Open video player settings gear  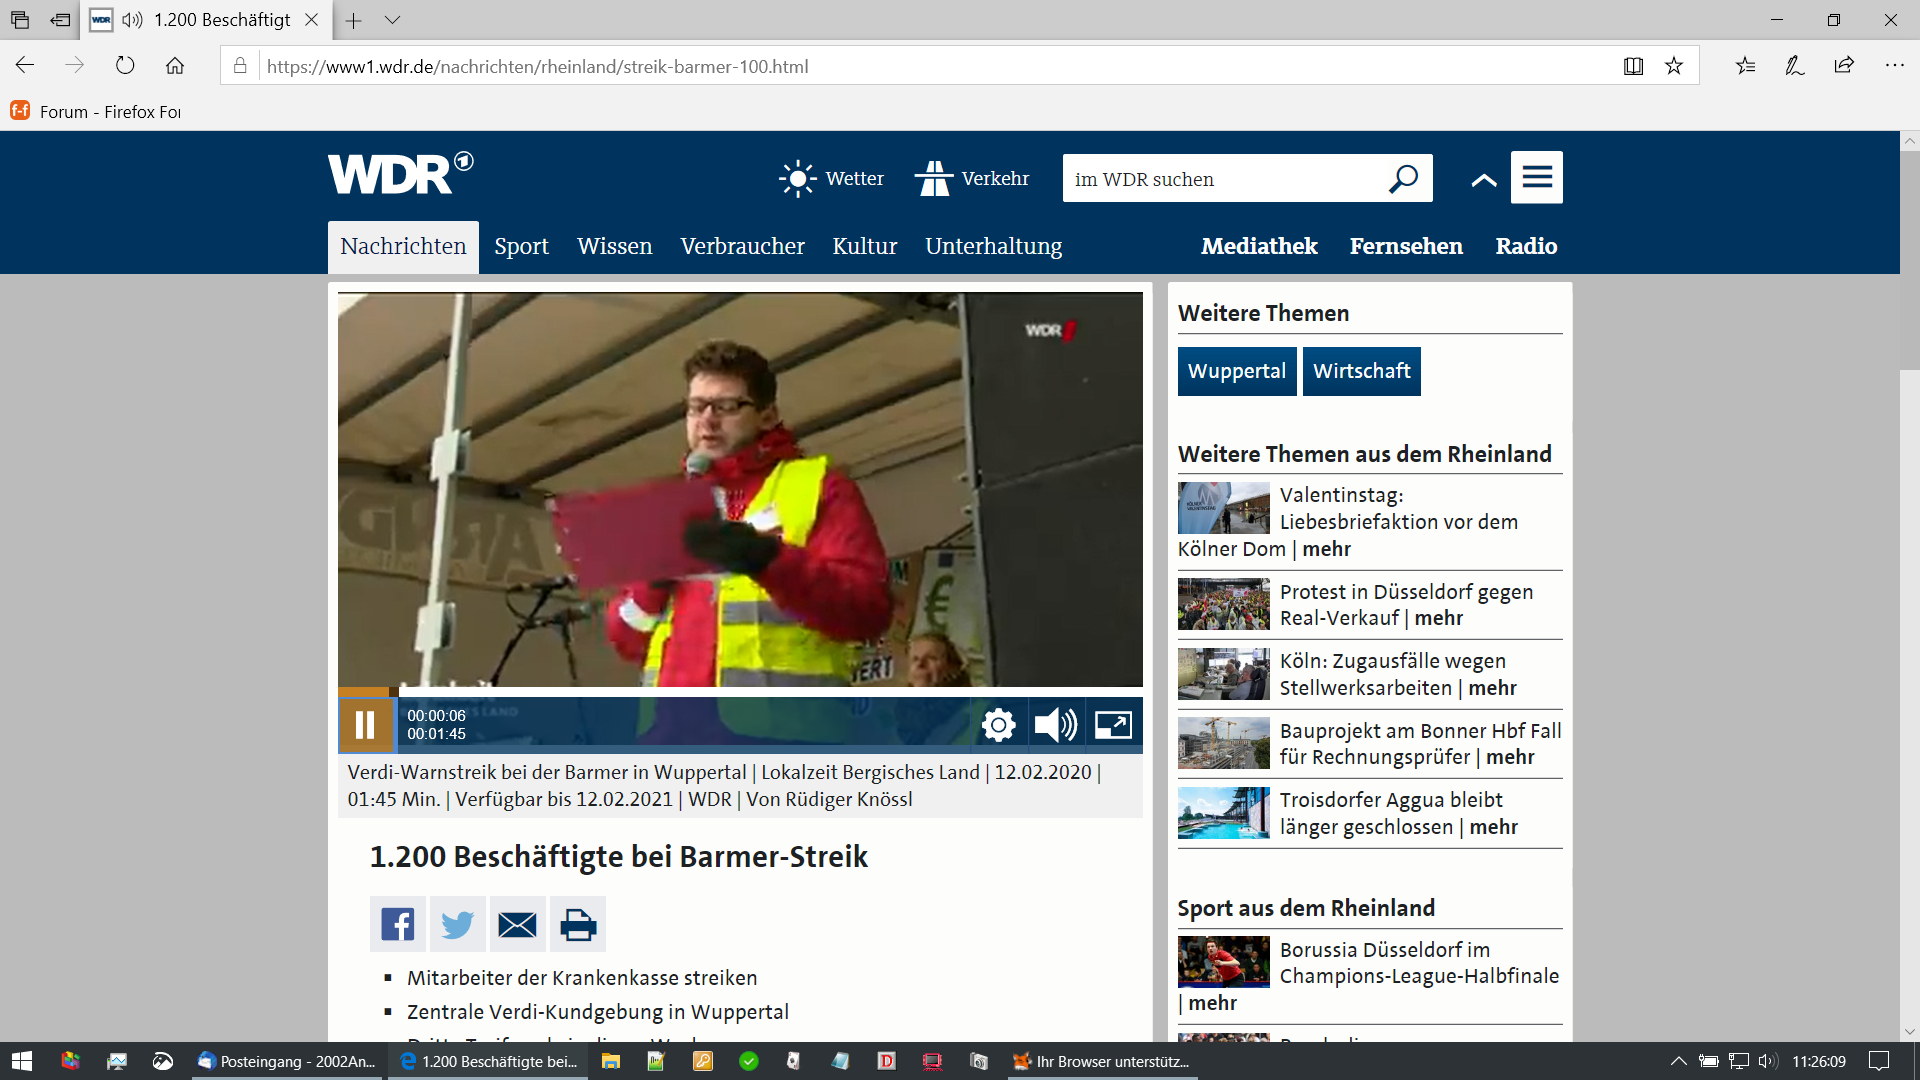[998, 725]
